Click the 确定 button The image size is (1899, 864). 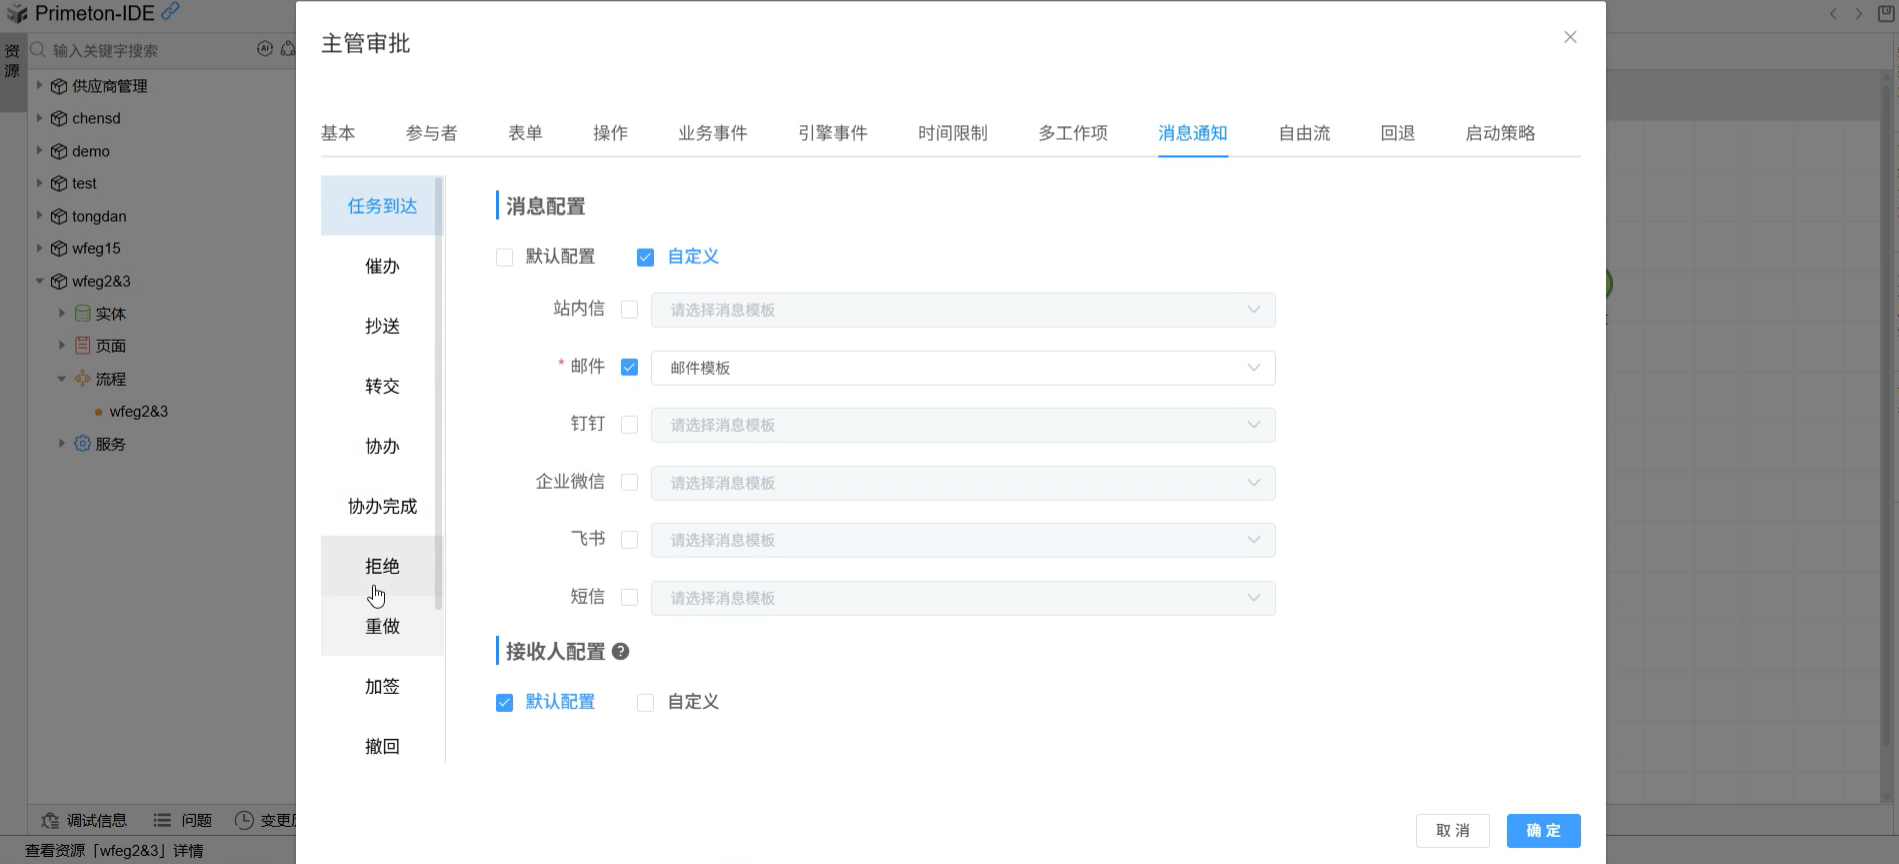[x=1543, y=830]
